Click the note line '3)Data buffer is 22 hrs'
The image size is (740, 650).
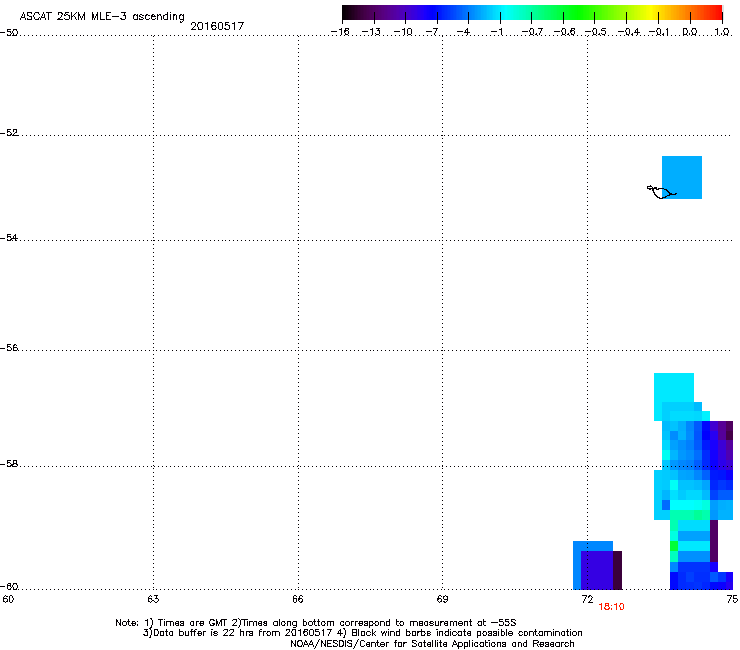coord(362,633)
